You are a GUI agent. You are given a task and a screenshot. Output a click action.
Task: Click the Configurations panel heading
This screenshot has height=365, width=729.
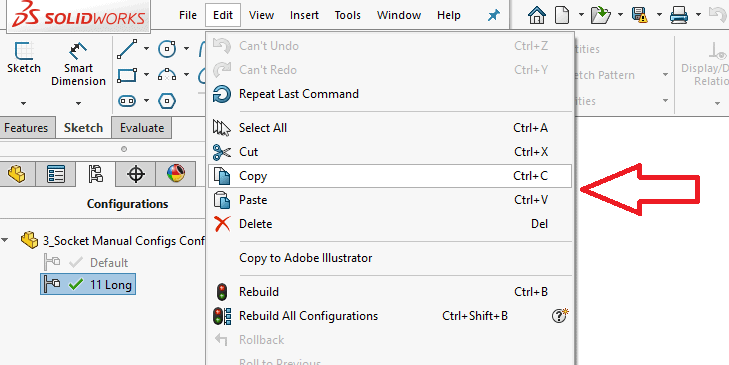point(127,204)
